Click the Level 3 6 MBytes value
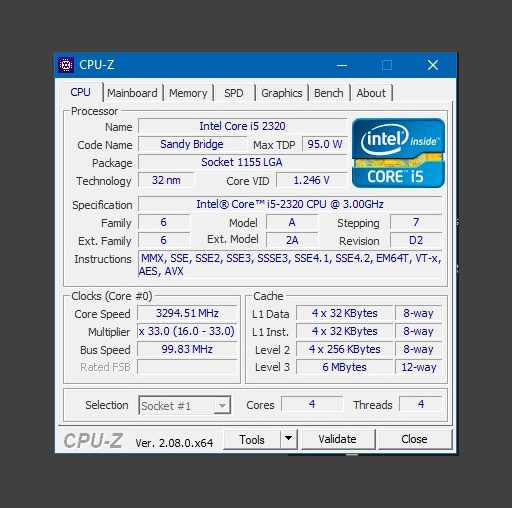512x508 pixels. pyautogui.click(x=344, y=367)
